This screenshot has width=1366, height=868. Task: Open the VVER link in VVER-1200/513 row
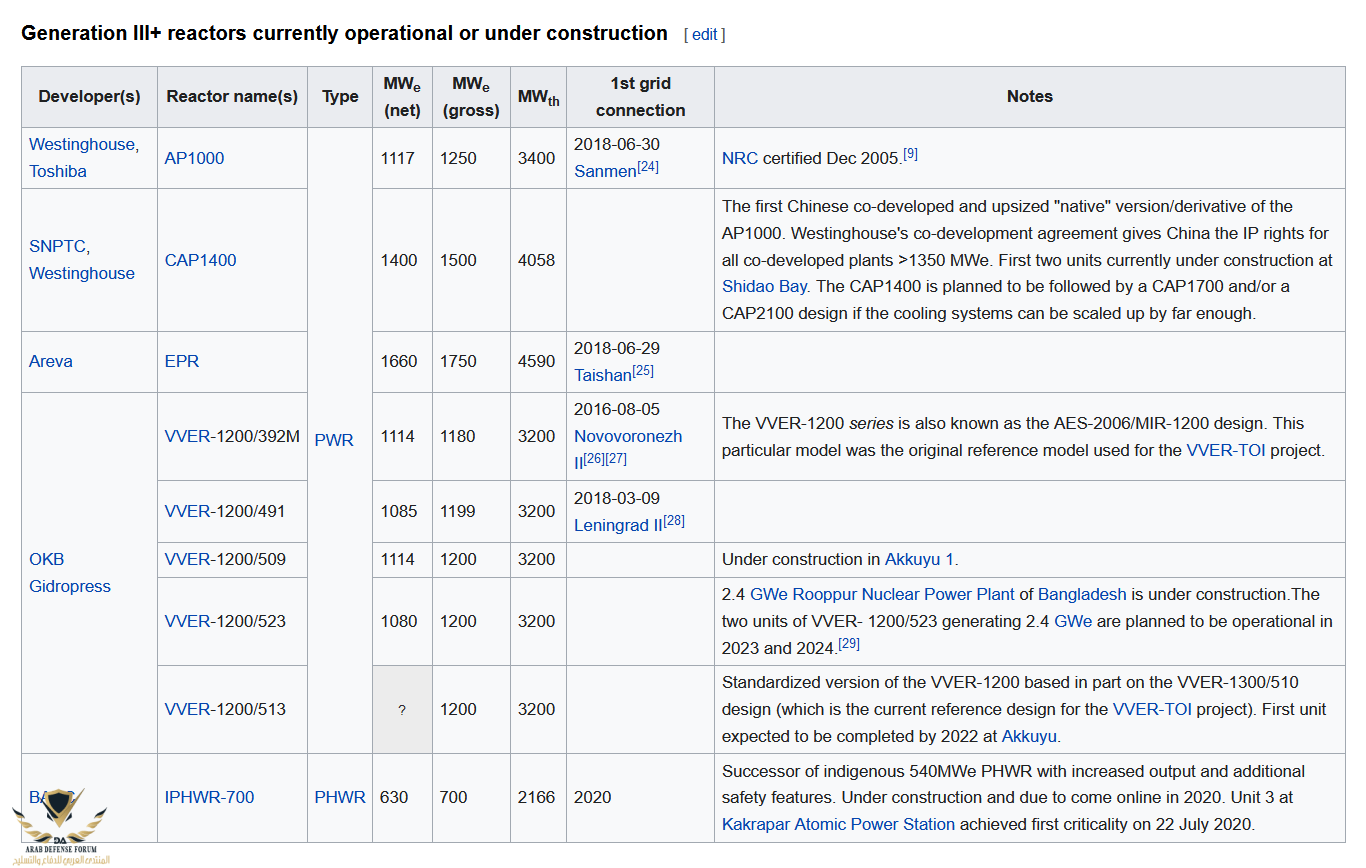(x=188, y=709)
